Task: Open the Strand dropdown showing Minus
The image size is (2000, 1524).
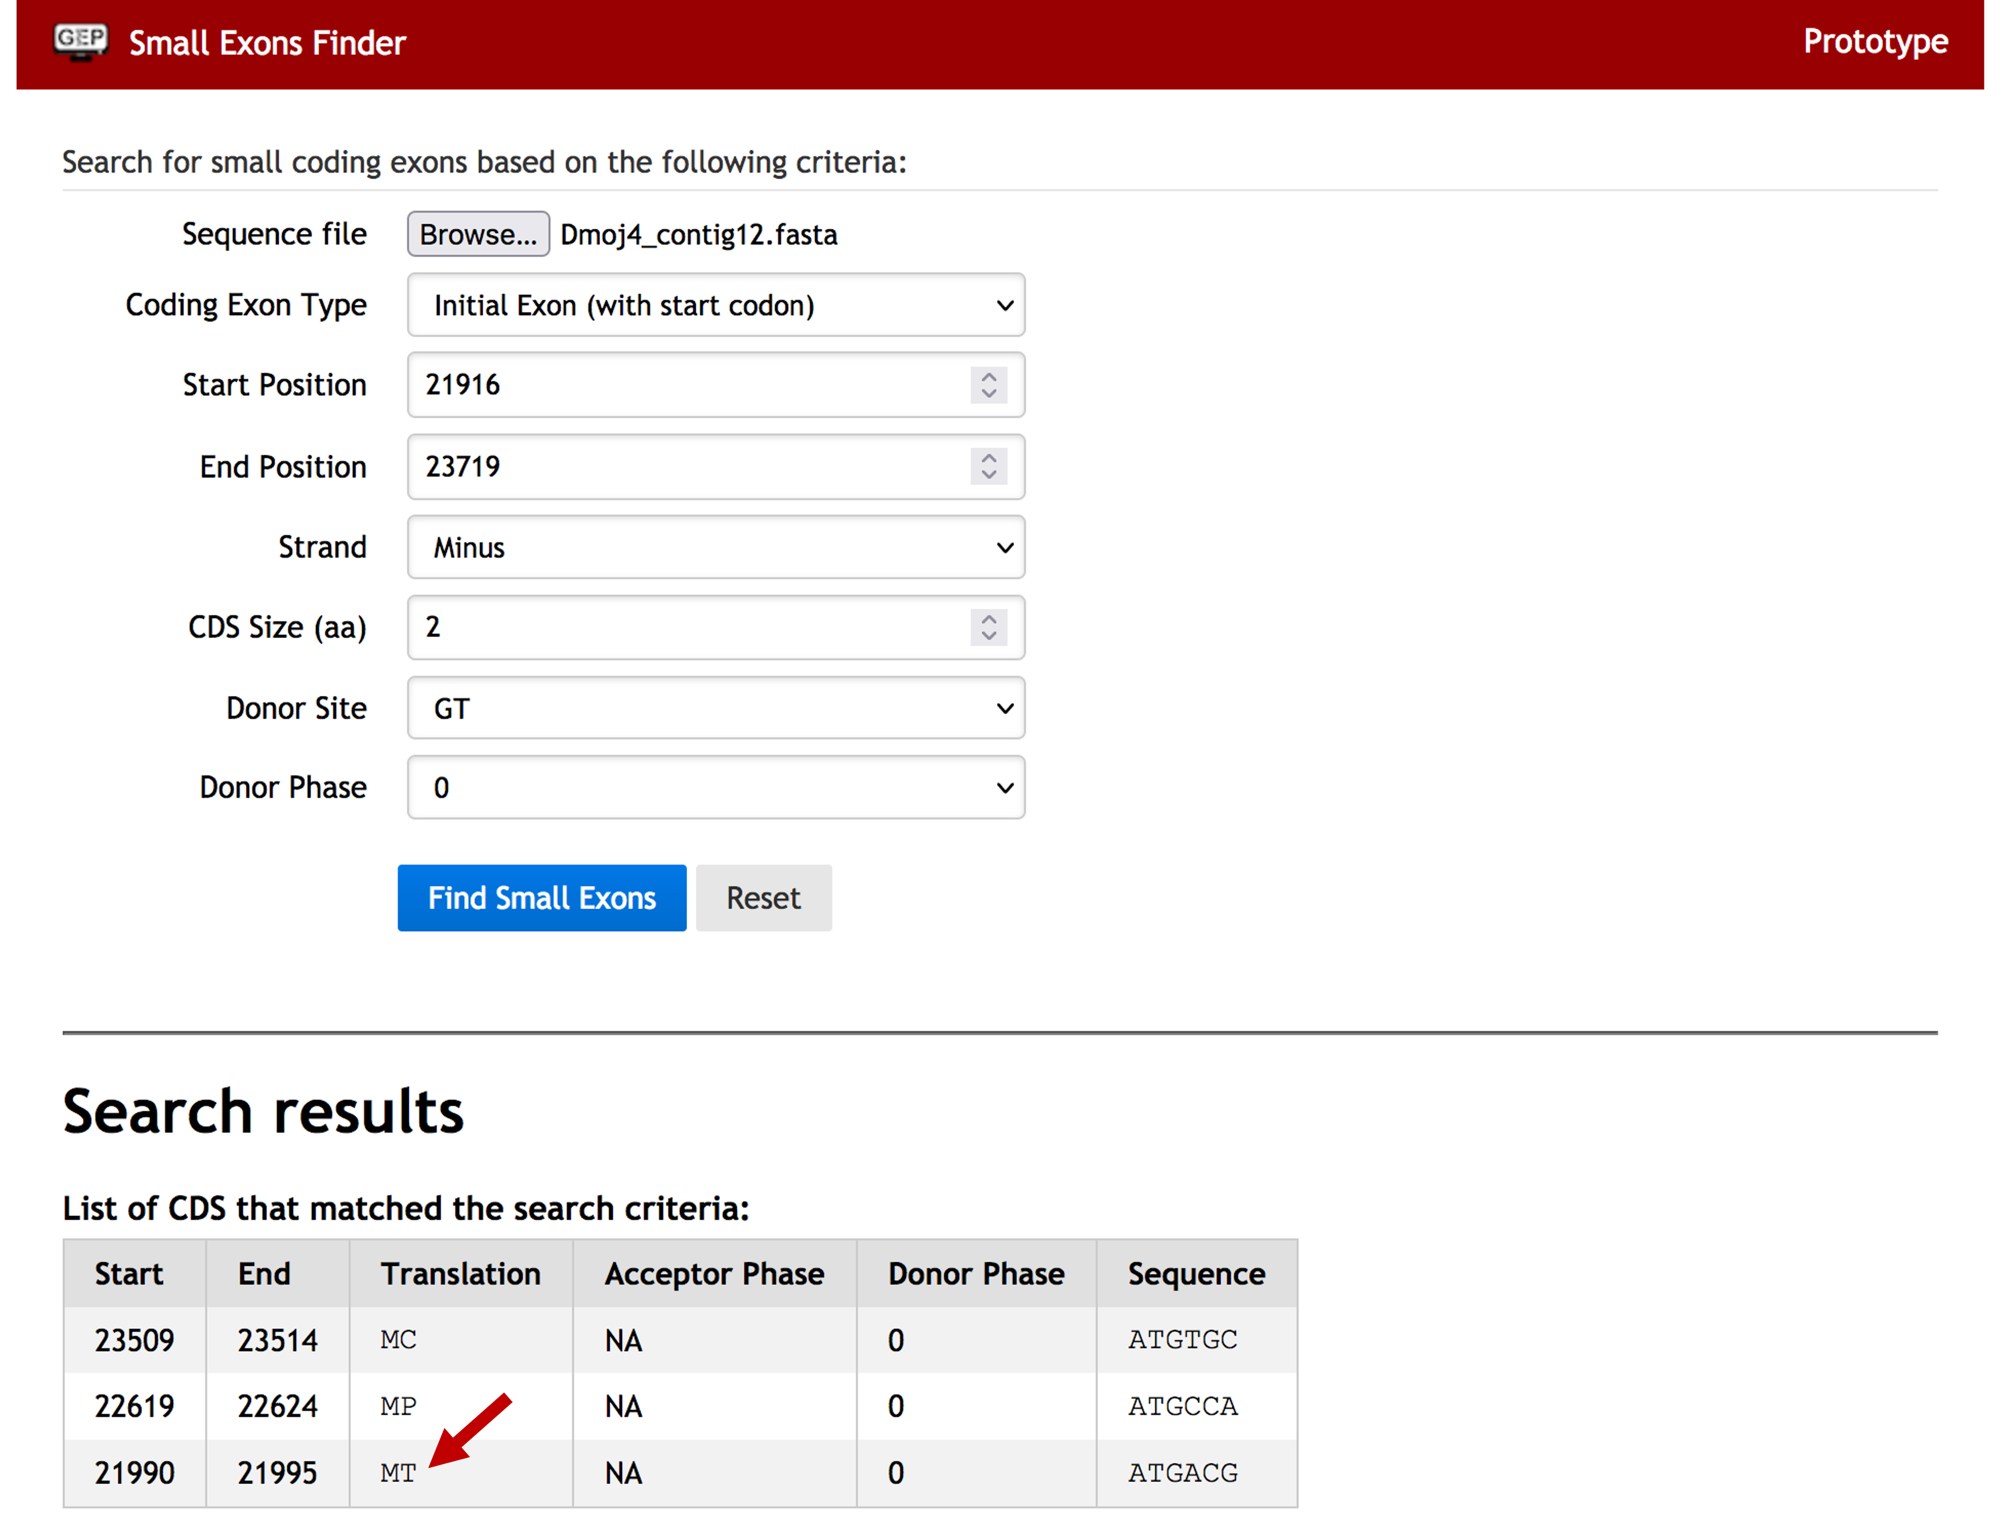Action: (x=716, y=547)
